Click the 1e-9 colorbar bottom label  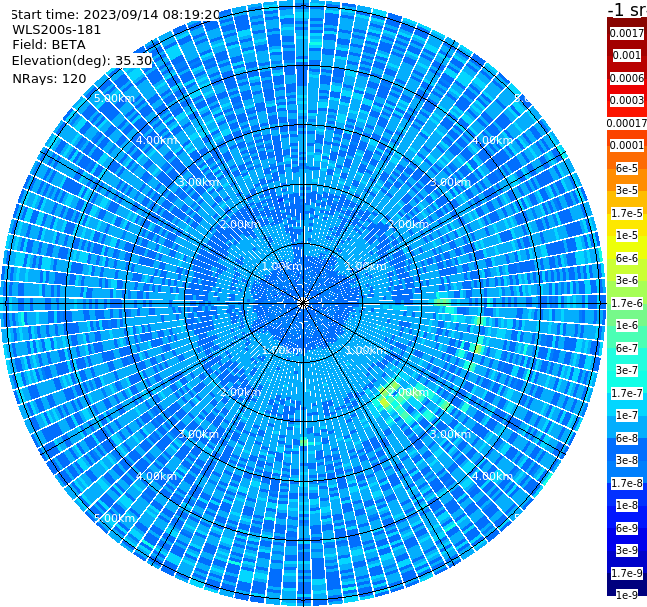pos(627,595)
